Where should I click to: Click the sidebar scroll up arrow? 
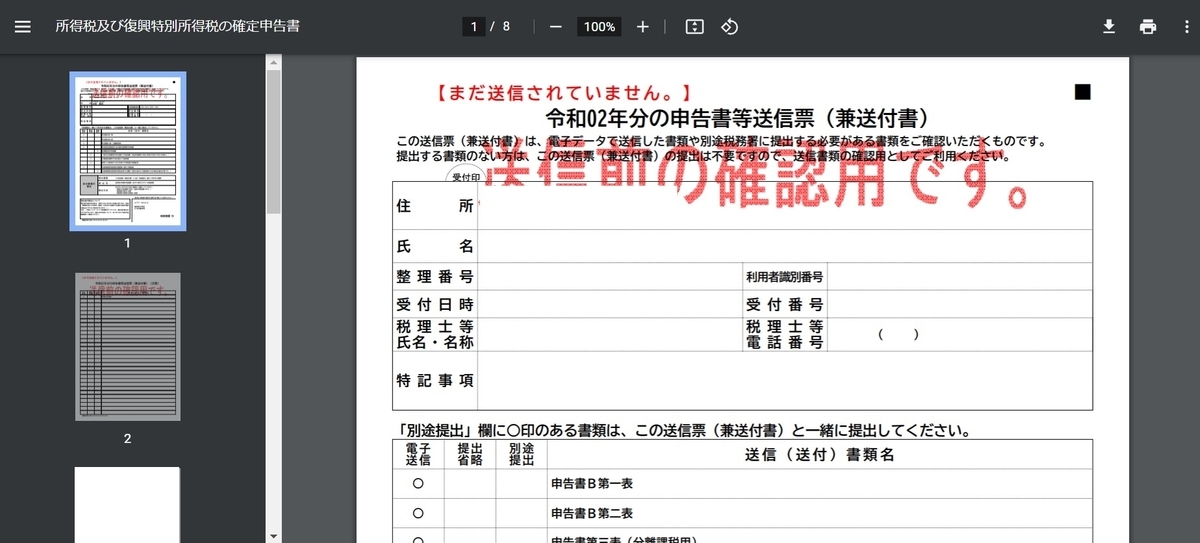(274, 62)
